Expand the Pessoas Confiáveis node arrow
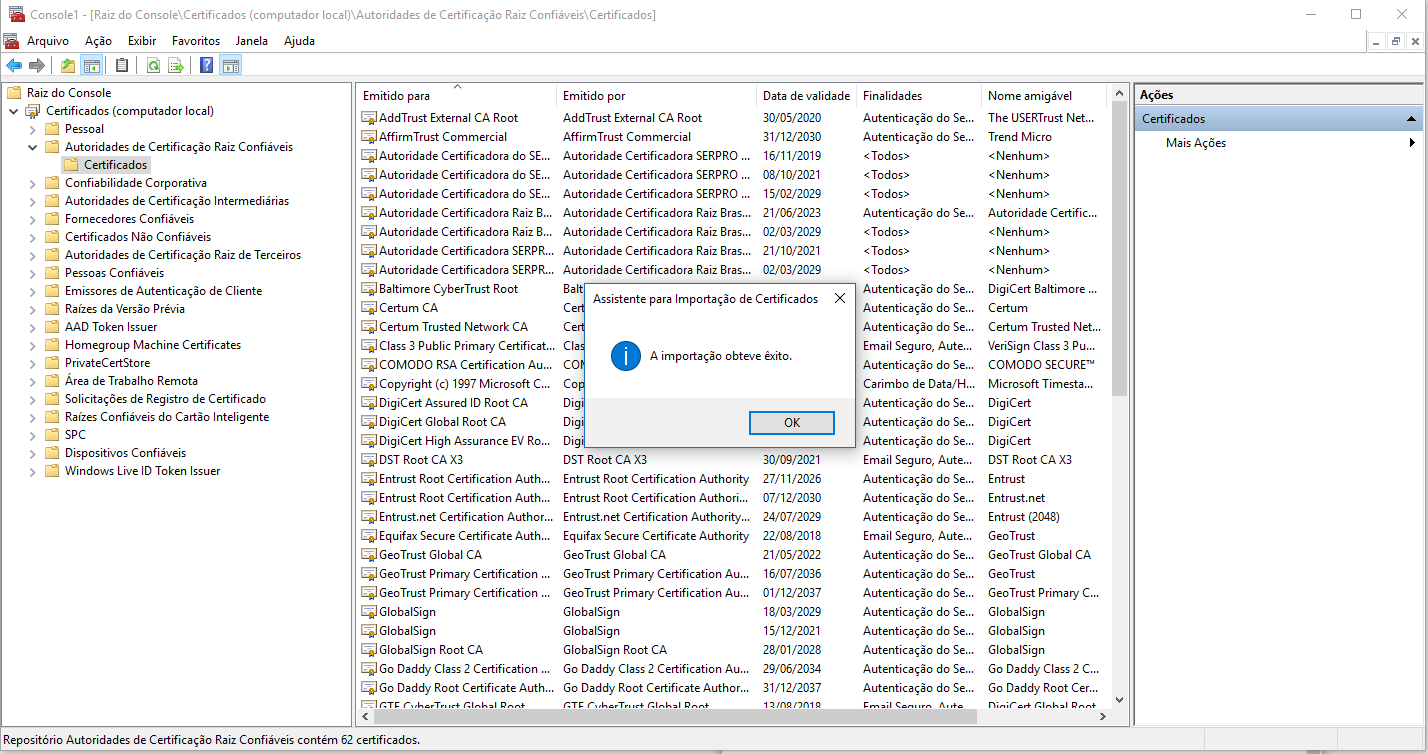 (32, 273)
